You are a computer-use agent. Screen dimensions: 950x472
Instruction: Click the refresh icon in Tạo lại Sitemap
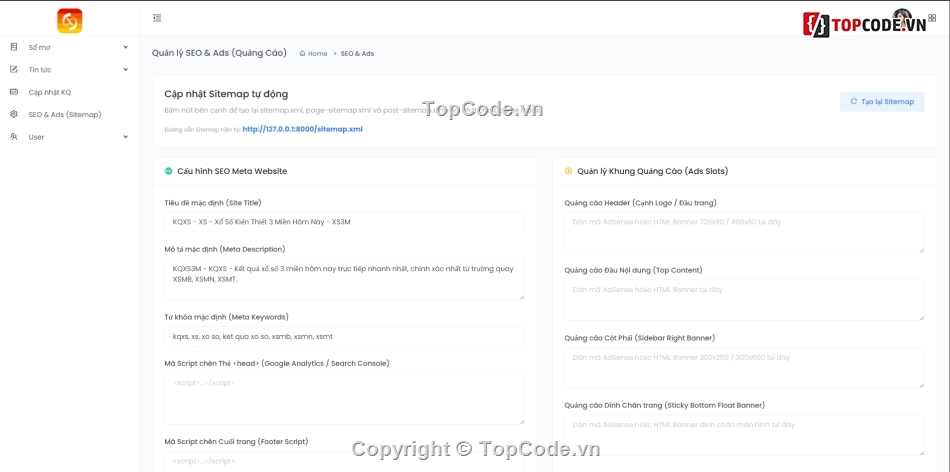tap(854, 102)
